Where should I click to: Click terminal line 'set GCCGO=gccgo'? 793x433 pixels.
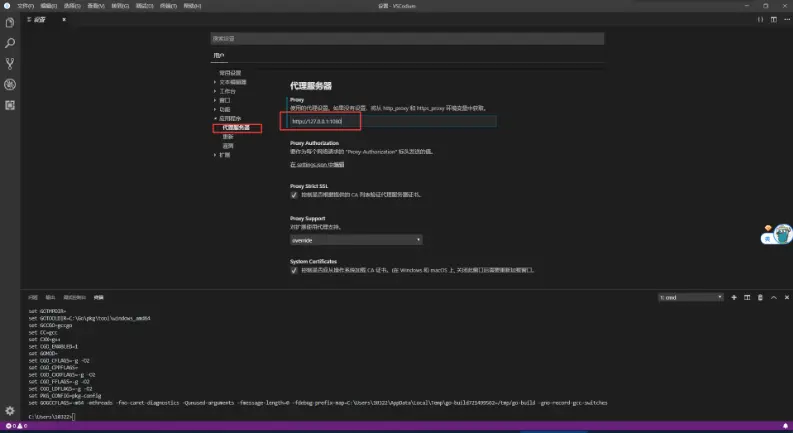(50, 325)
